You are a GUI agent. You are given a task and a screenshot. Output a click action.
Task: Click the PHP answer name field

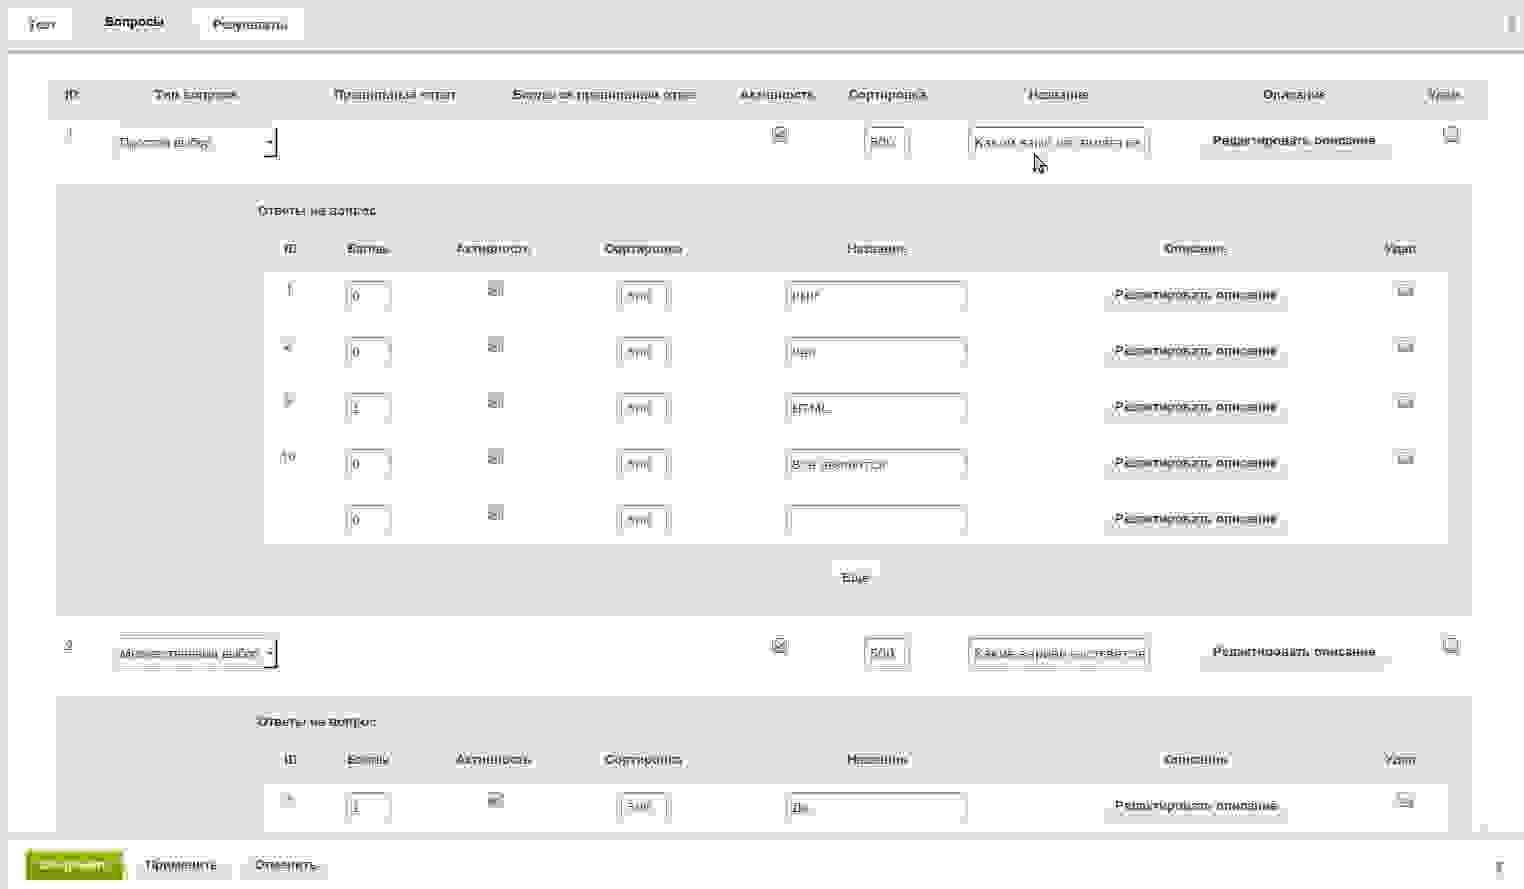(876, 296)
